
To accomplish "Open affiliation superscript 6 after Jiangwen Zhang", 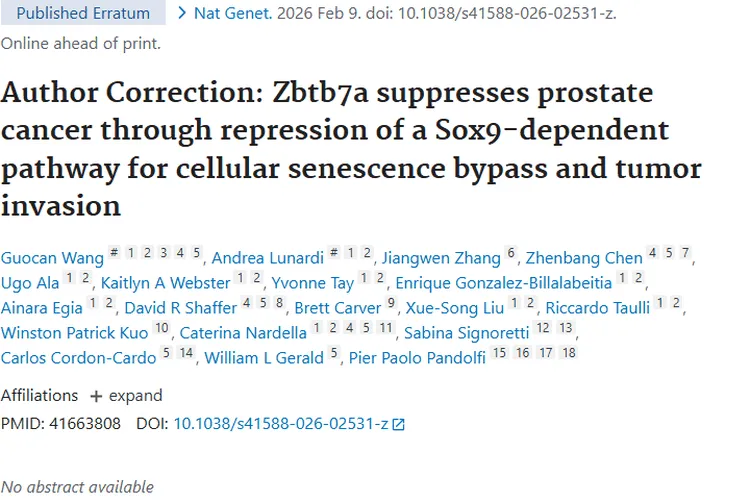I will point(511,255).
